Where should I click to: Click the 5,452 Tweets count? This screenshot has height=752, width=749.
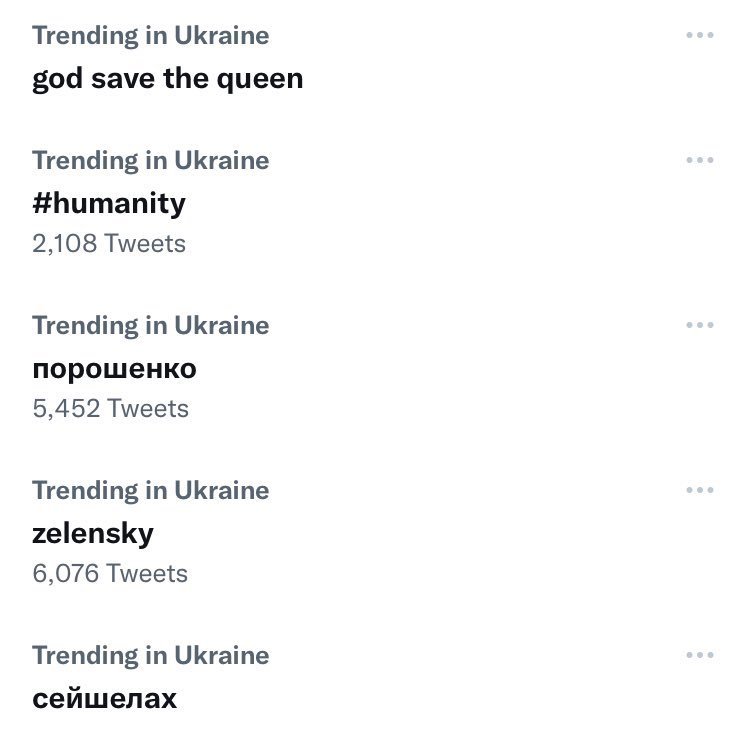[110, 408]
